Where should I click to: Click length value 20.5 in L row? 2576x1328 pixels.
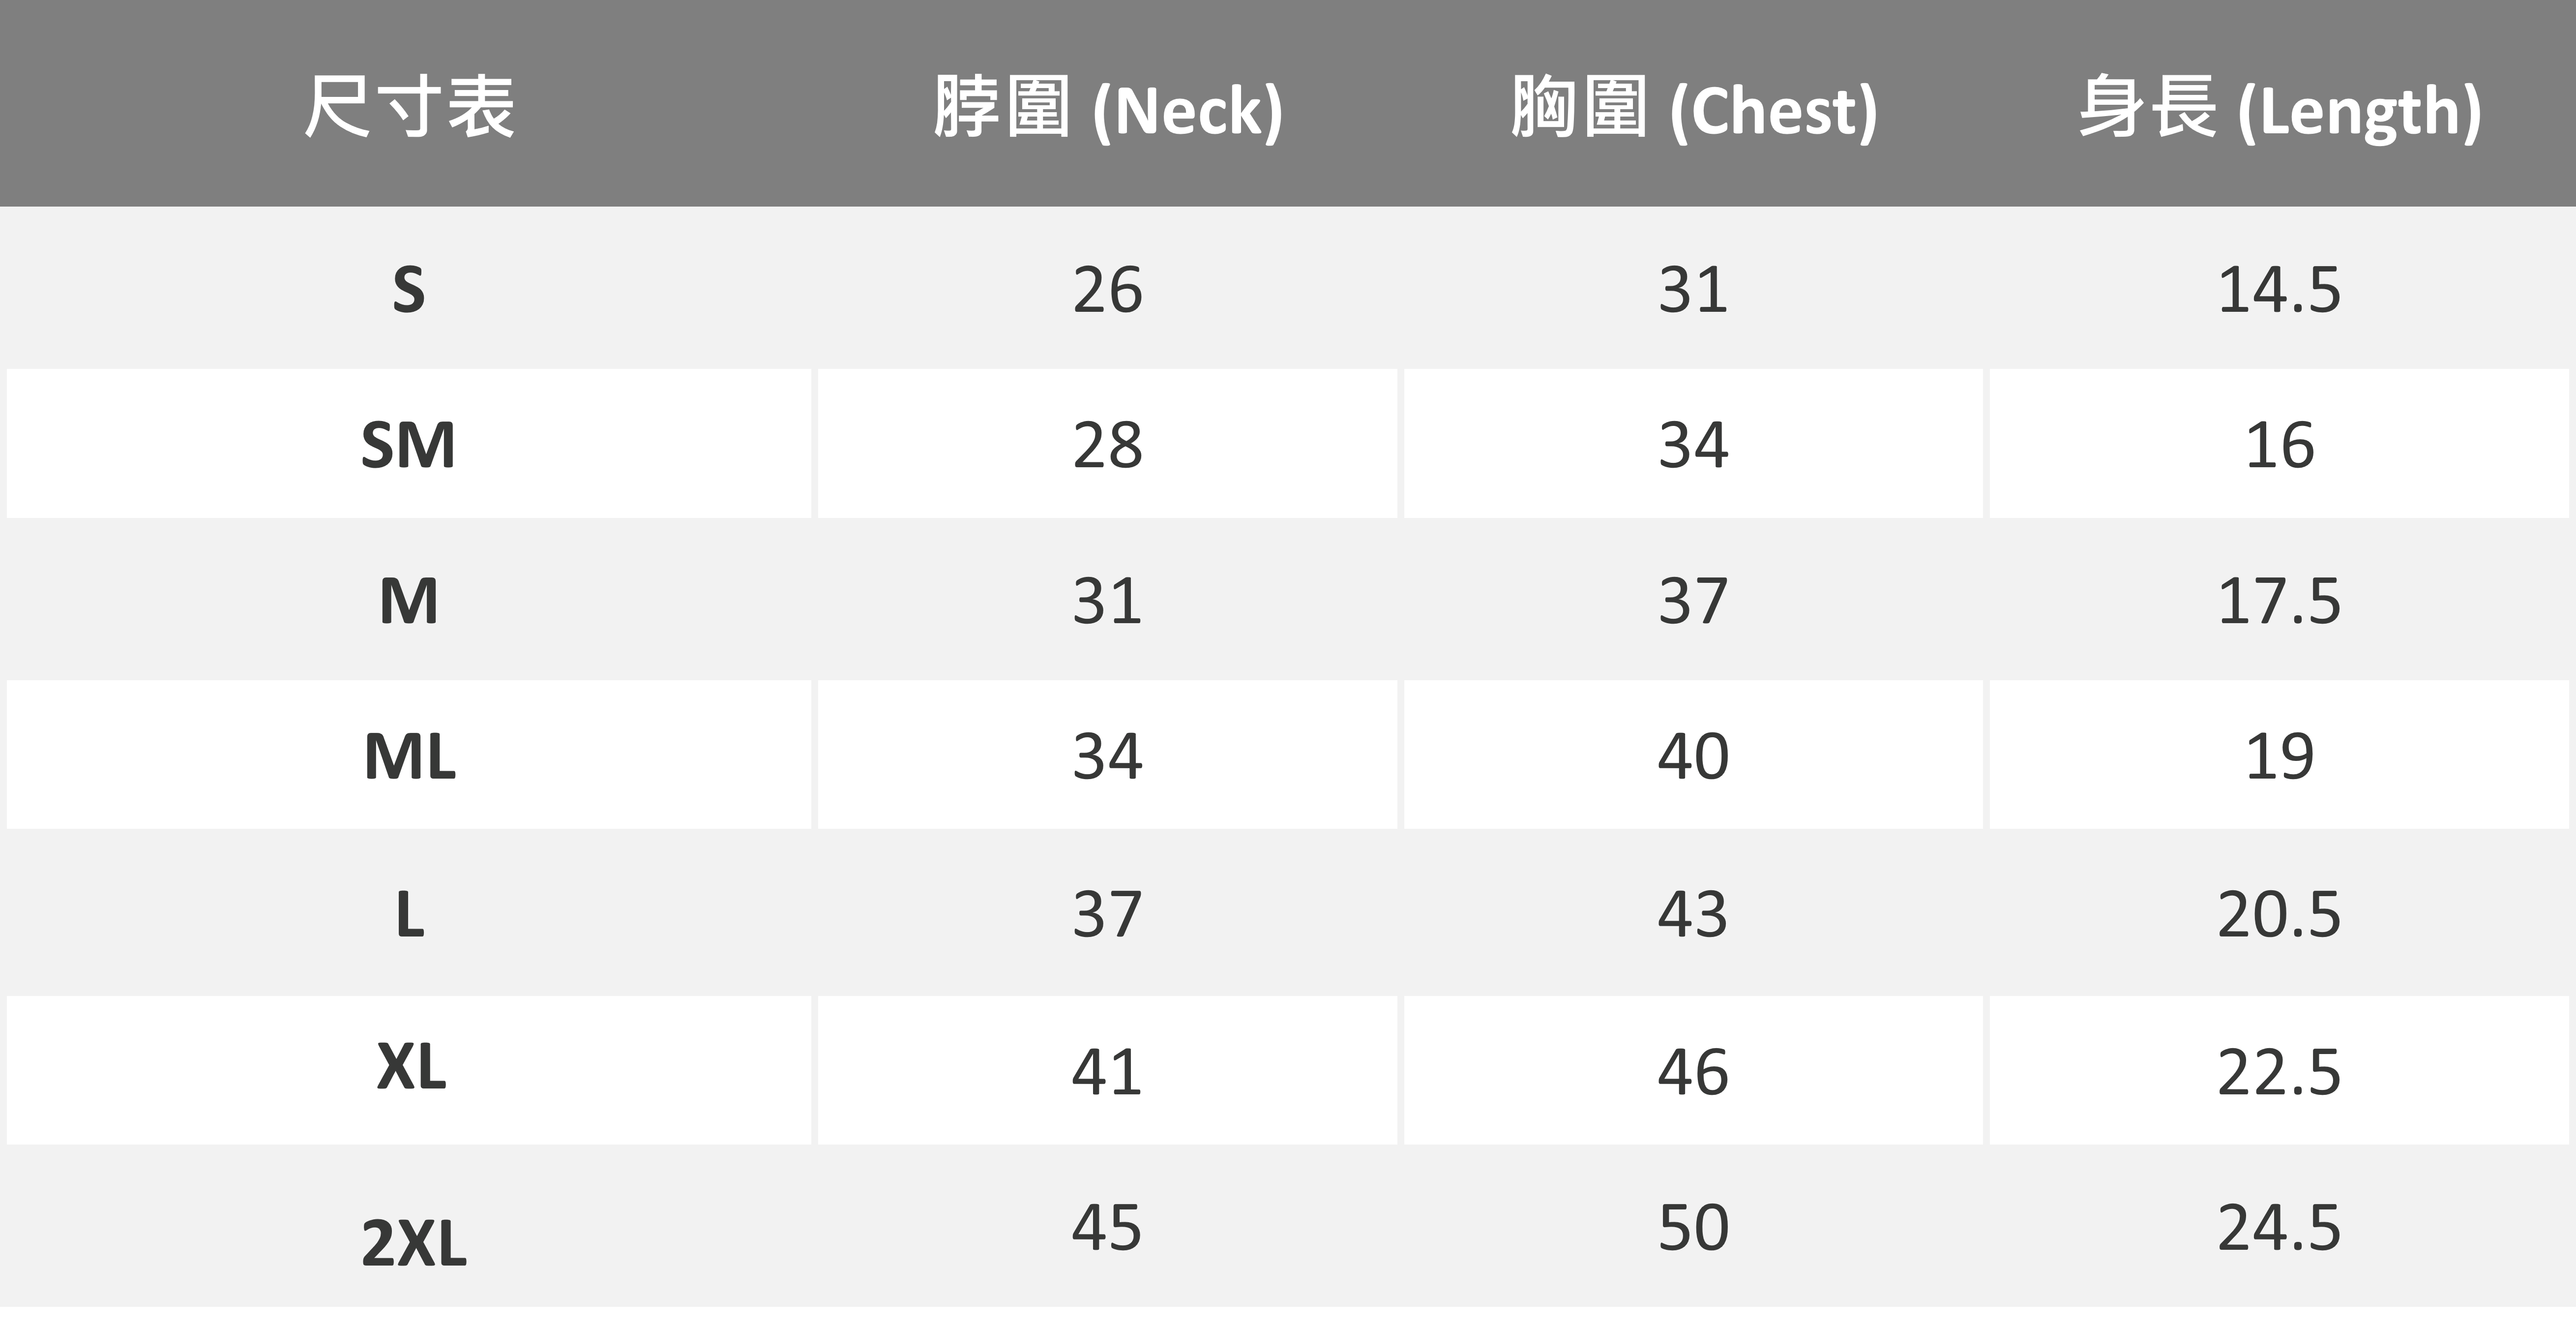(2279, 913)
